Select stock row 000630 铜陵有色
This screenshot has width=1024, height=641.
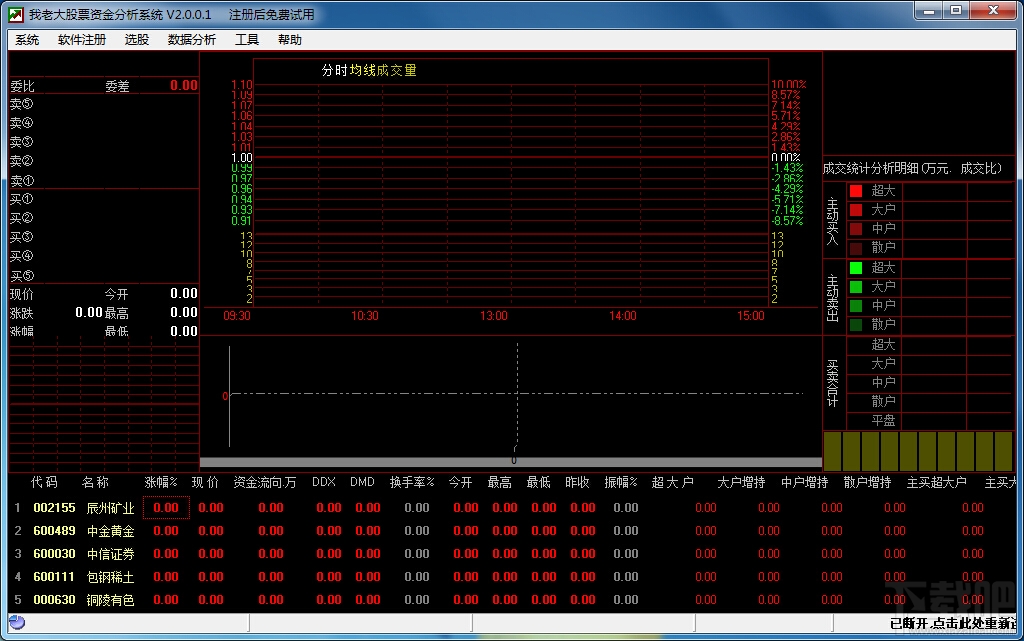[x=512, y=599]
